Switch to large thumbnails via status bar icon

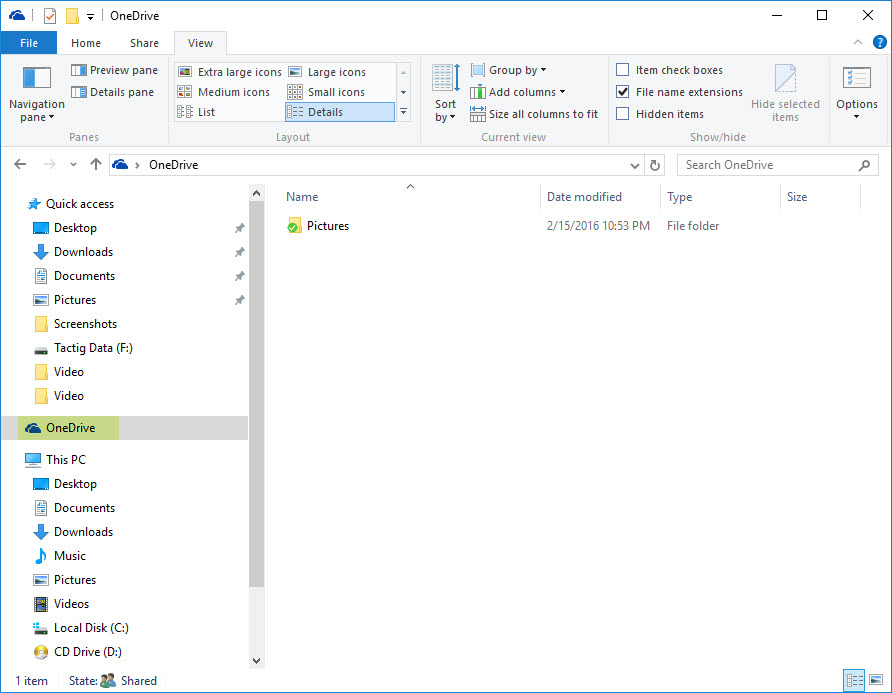pos(876,680)
